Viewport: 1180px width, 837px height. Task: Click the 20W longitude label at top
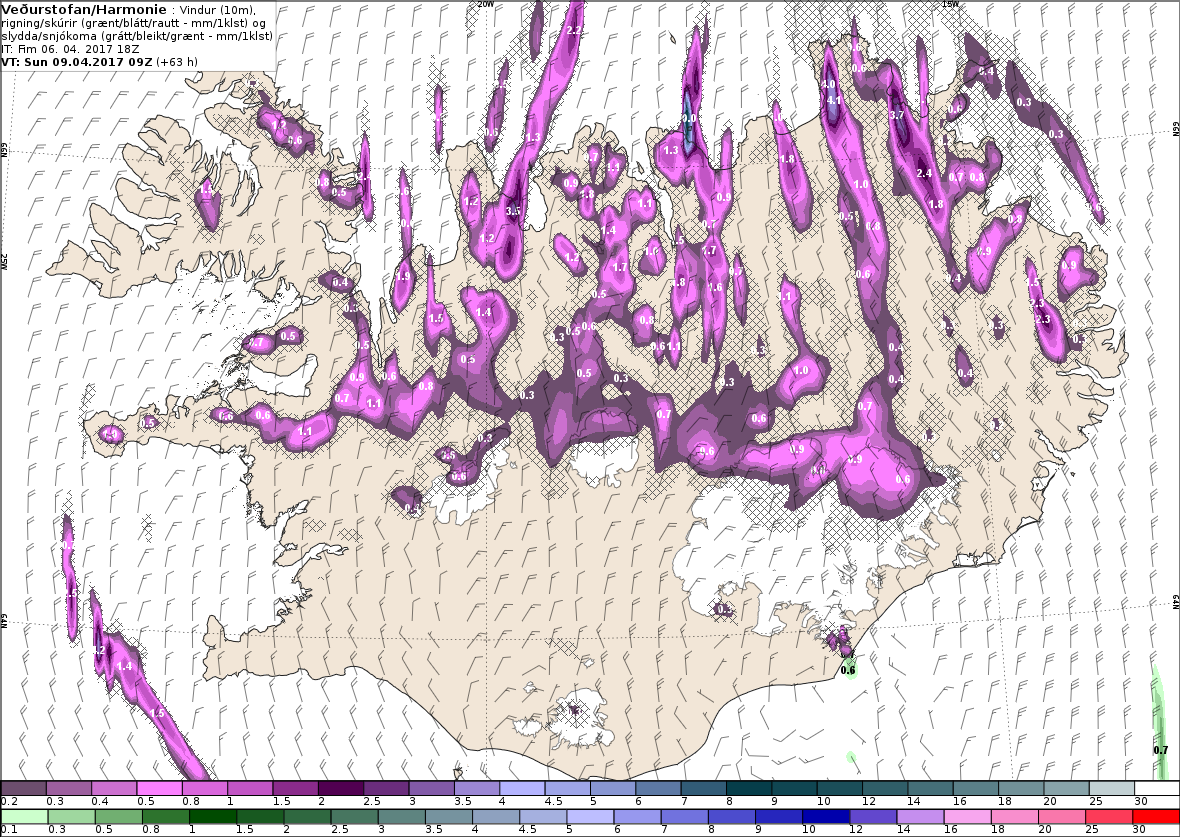point(485,4)
